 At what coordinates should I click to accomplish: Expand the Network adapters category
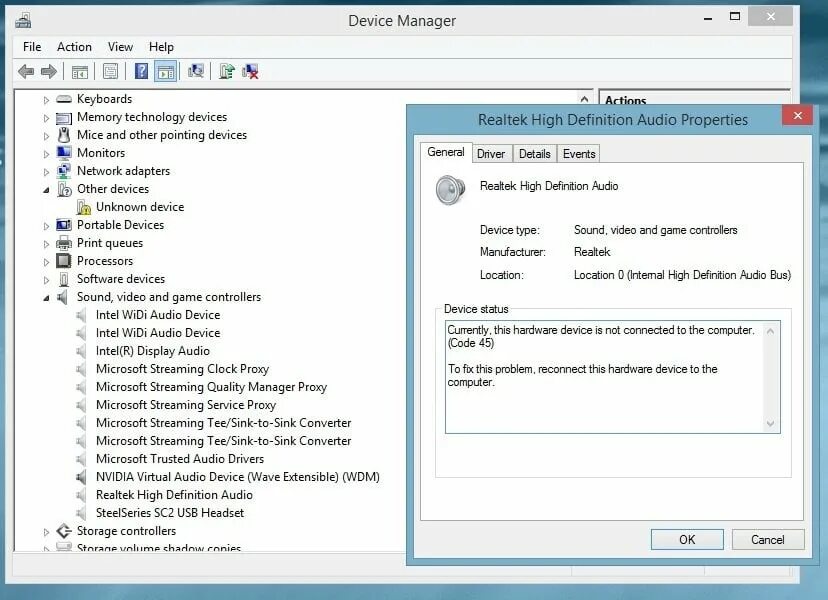46,171
